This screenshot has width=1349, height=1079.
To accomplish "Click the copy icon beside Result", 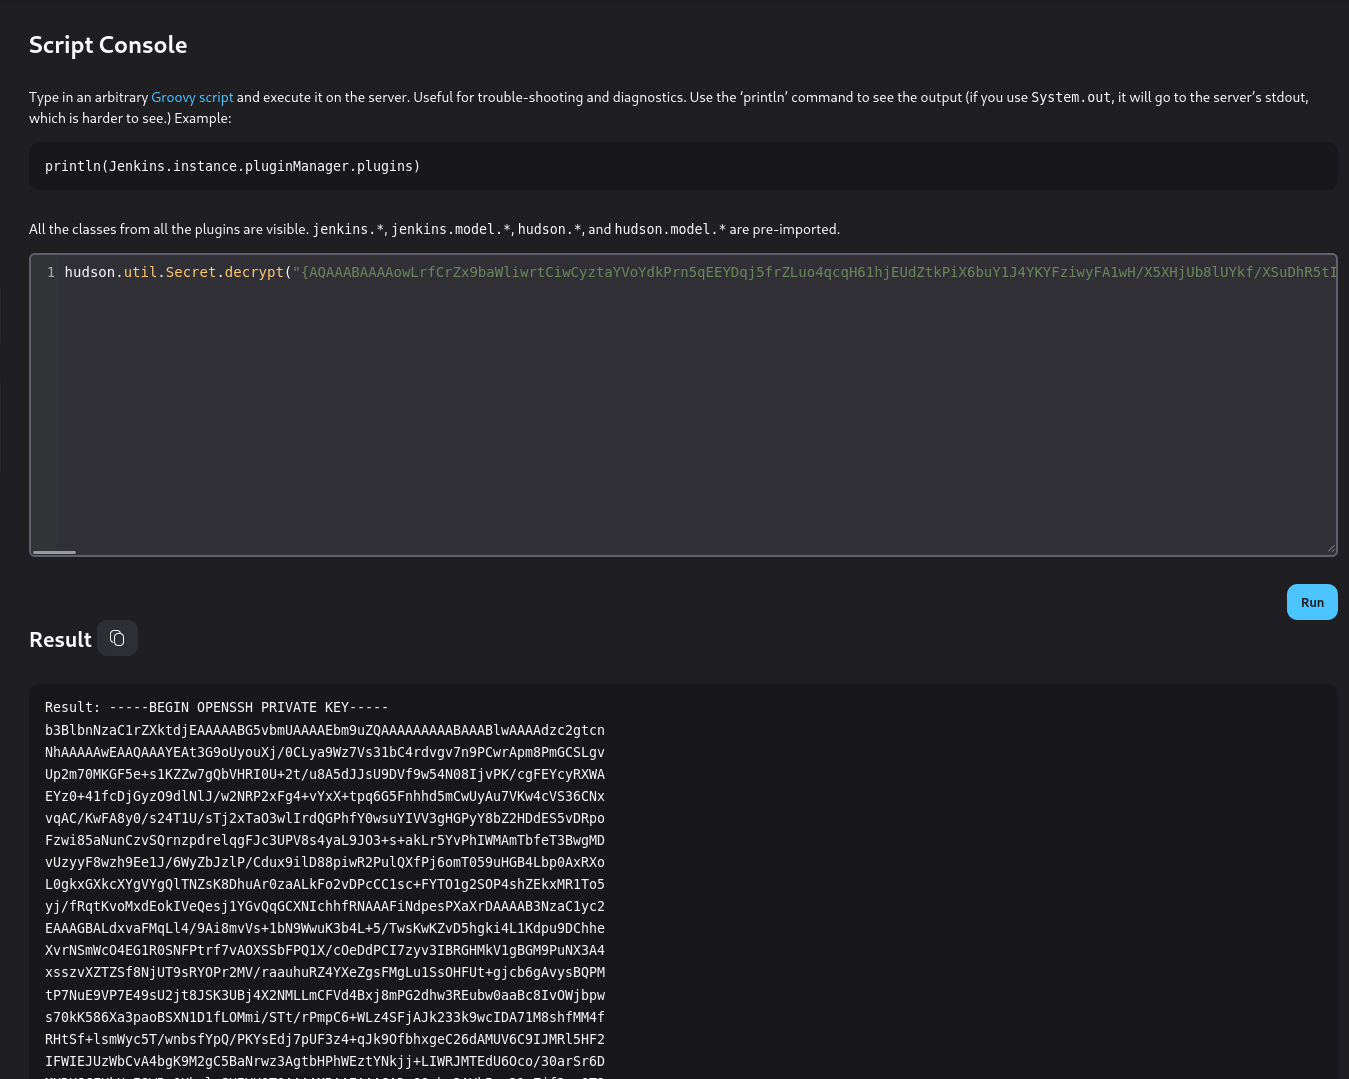I will (x=117, y=638).
